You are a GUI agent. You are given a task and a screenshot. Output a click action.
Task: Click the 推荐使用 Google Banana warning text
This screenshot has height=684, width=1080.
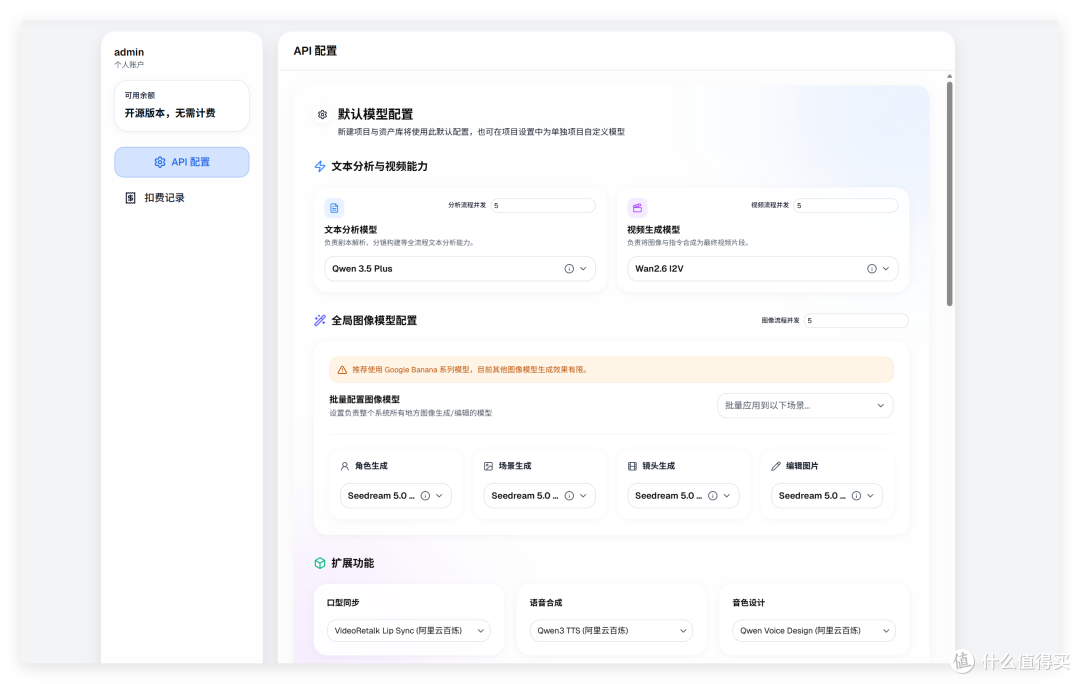(x=470, y=370)
